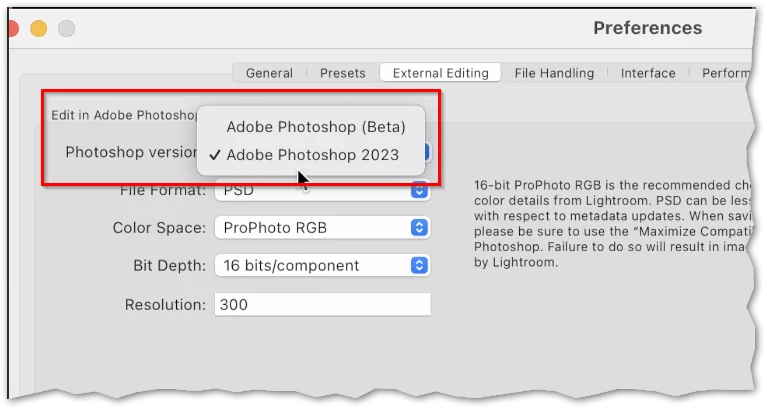Click the yellow minimize window button
Viewport: 767px width, 410px height.
(39, 28)
